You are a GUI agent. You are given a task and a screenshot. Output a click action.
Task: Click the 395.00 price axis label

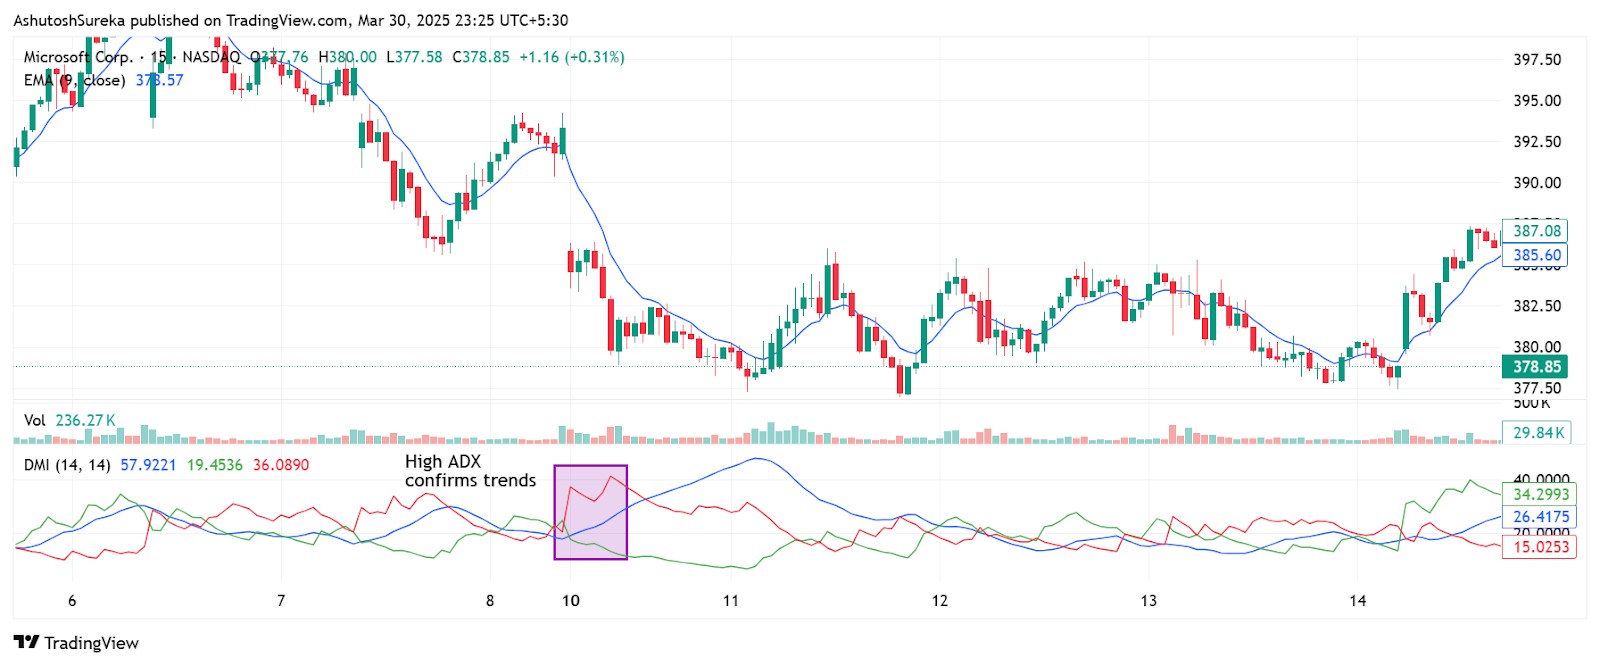coord(1537,101)
